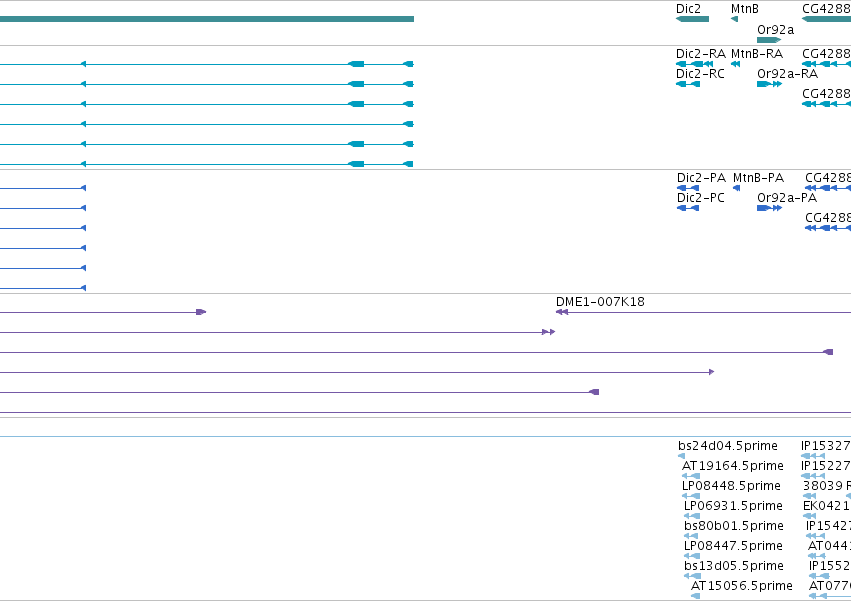Click the bs80b01.5prime EST label
Screen dimensions: 851x601
tap(734, 526)
